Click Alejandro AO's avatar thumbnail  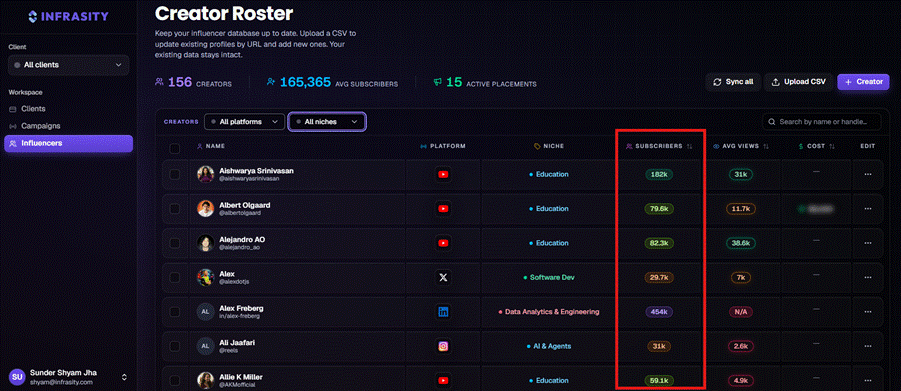[x=206, y=243]
